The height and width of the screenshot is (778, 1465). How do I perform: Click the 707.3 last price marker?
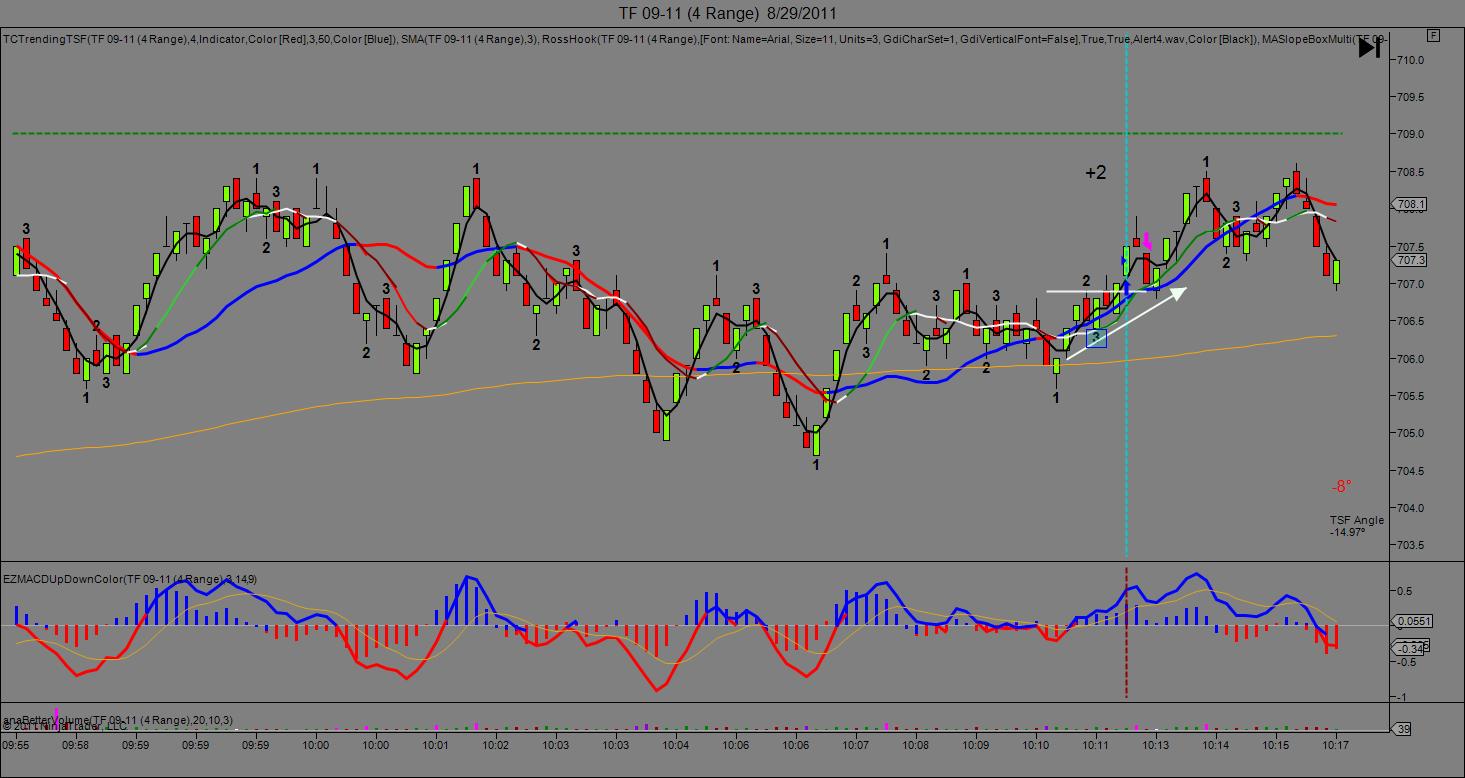coord(1410,260)
